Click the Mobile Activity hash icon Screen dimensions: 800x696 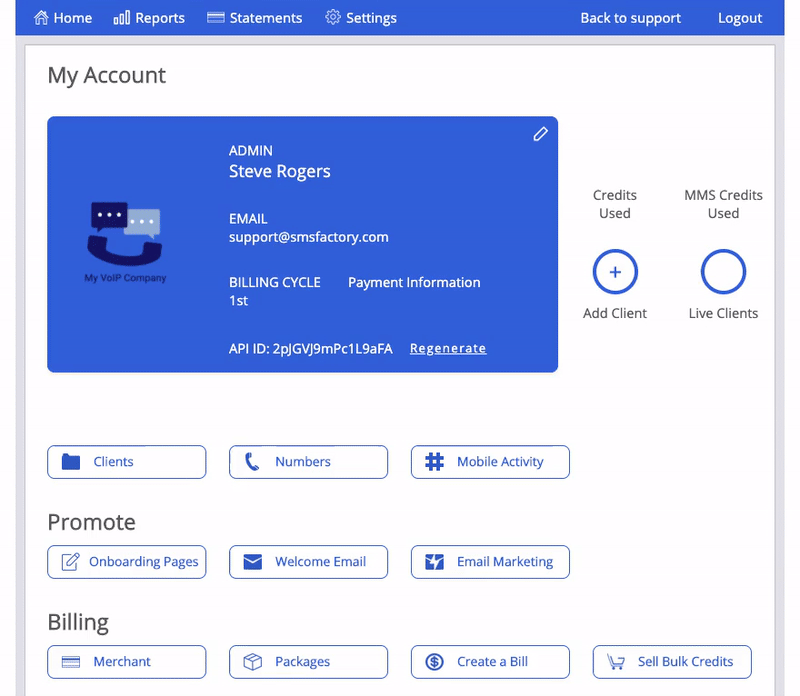click(434, 462)
